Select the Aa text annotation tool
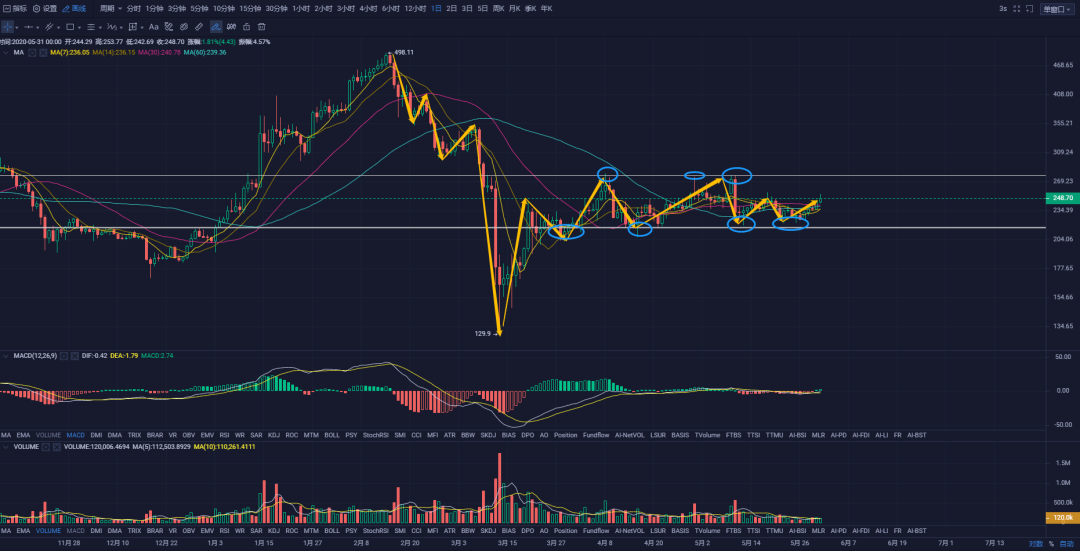Screen dimensions: 1080x551 point(154,27)
